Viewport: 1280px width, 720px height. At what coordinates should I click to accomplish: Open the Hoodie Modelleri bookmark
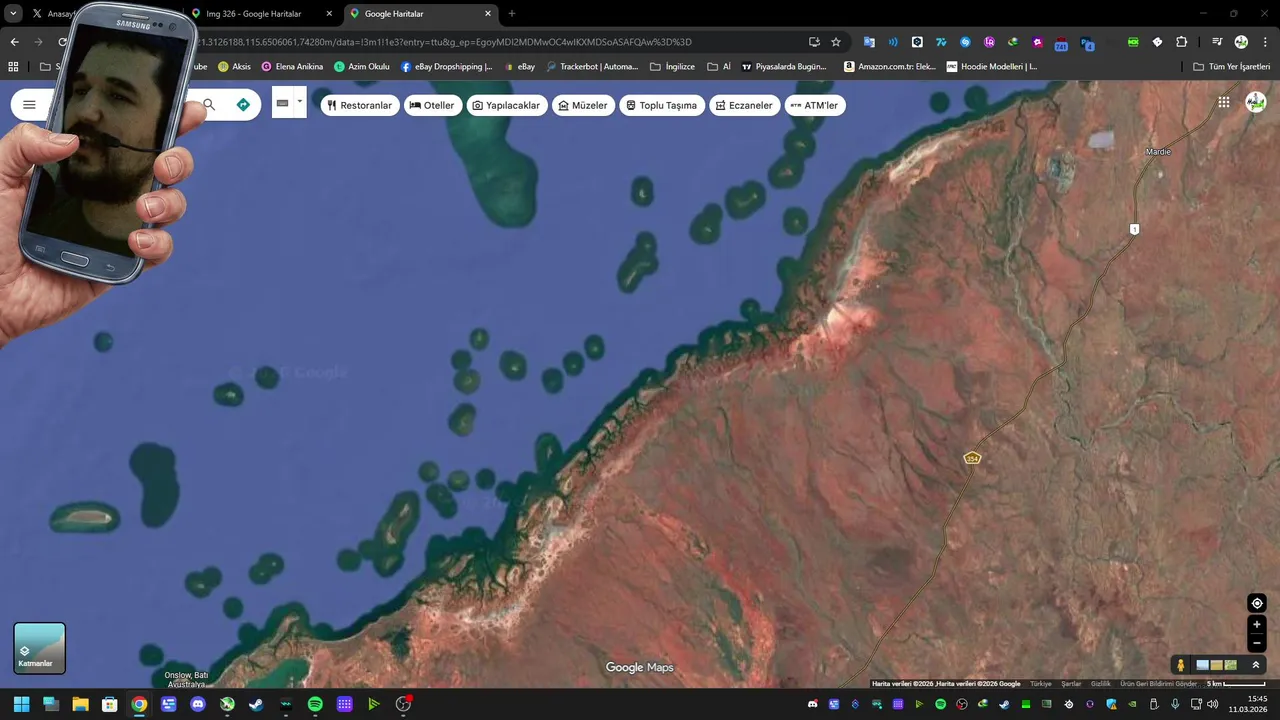click(992, 67)
